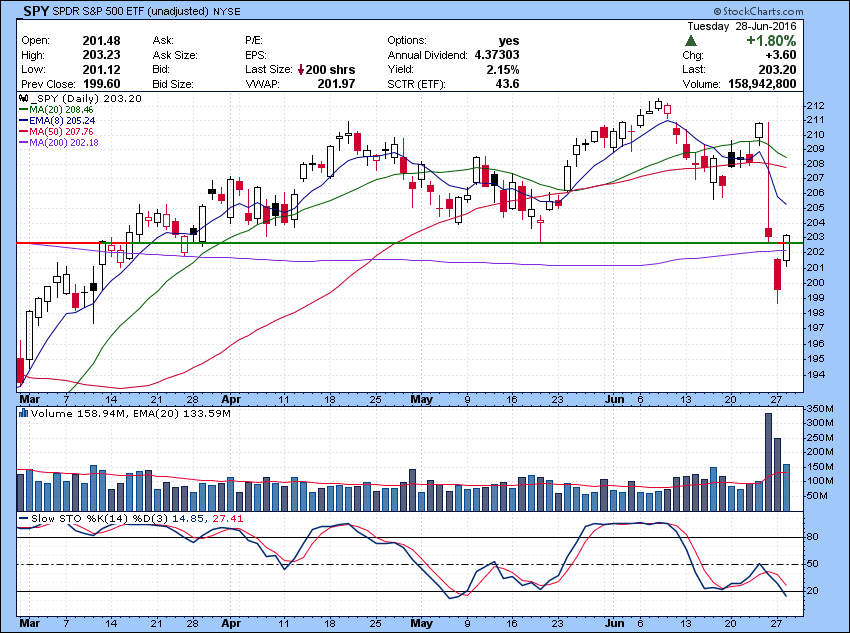Click the Open value 201.48
The image size is (850, 633).
pyautogui.click(x=101, y=41)
